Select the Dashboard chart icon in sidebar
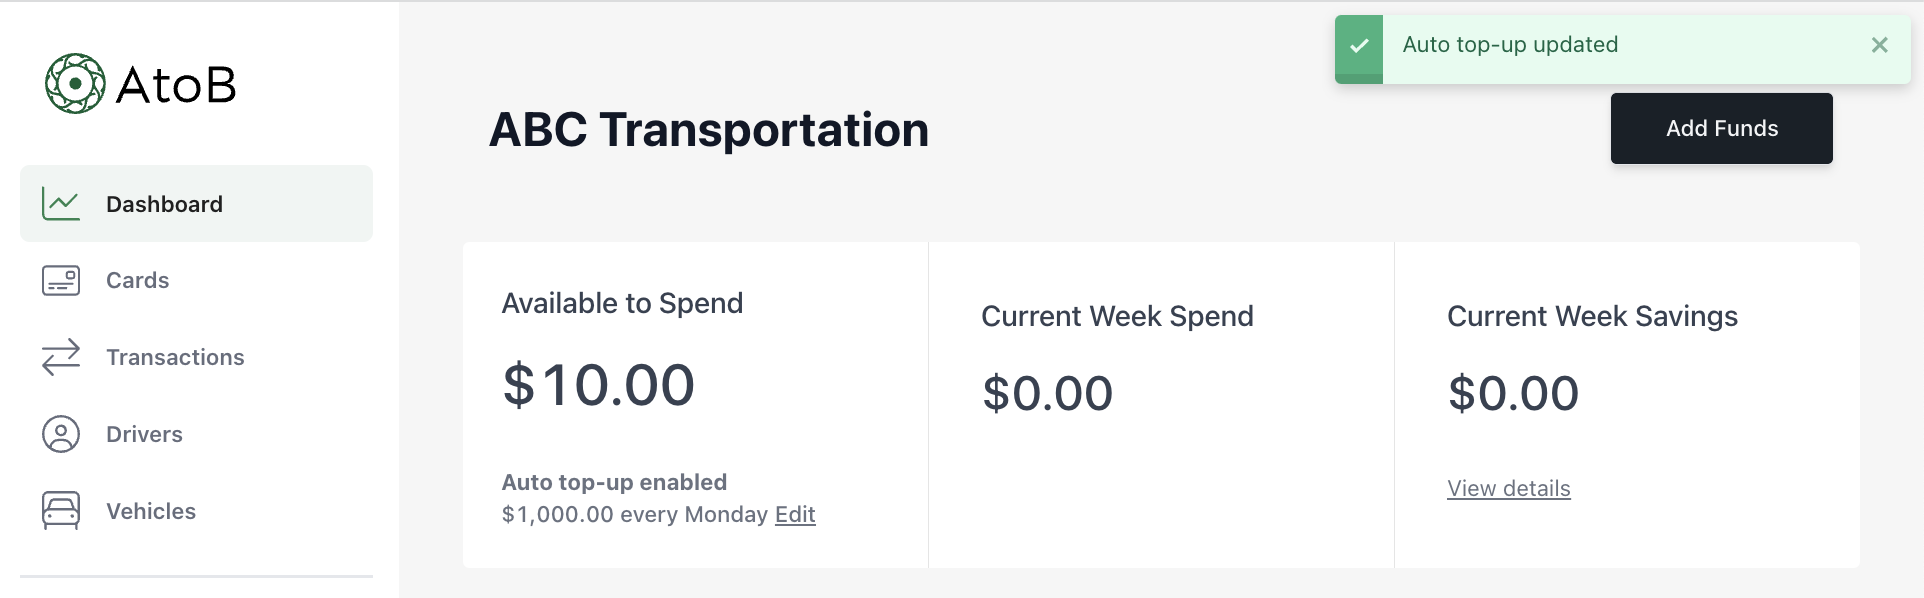 (60, 203)
